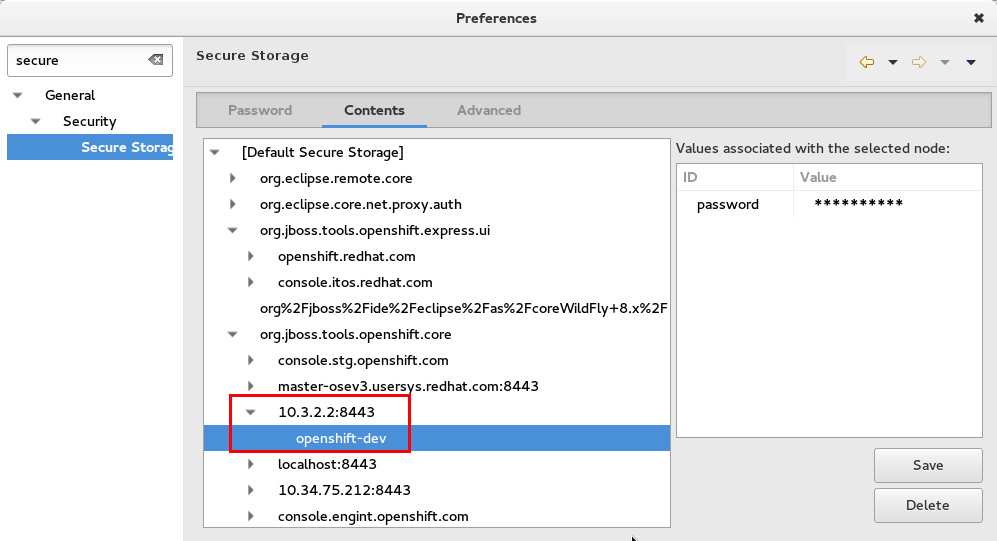Open the back history dropdown arrow
Viewport: 997px width, 541px height.
(x=893, y=62)
